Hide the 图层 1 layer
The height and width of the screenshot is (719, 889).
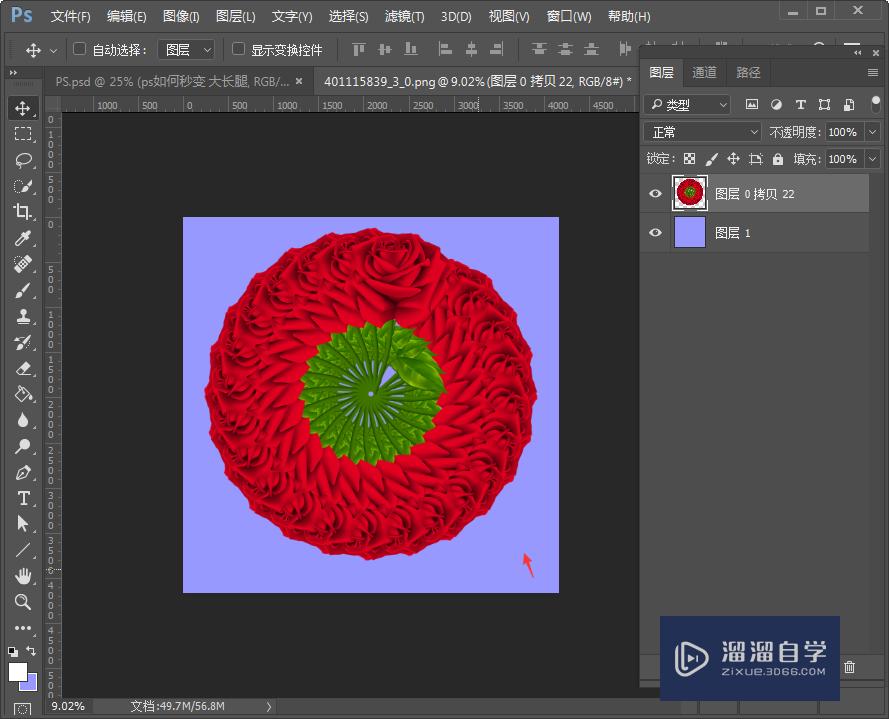(x=656, y=233)
